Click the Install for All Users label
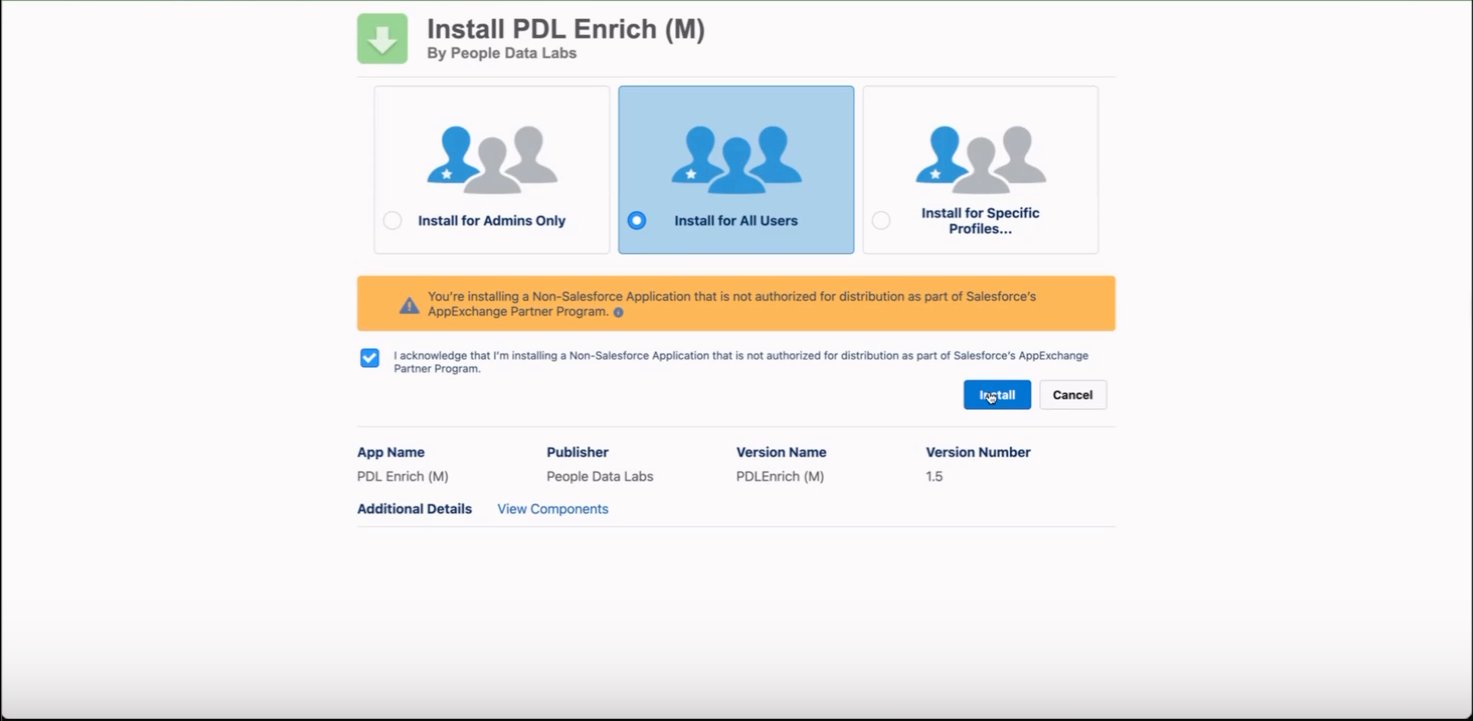 pyautogui.click(x=736, y=221)
